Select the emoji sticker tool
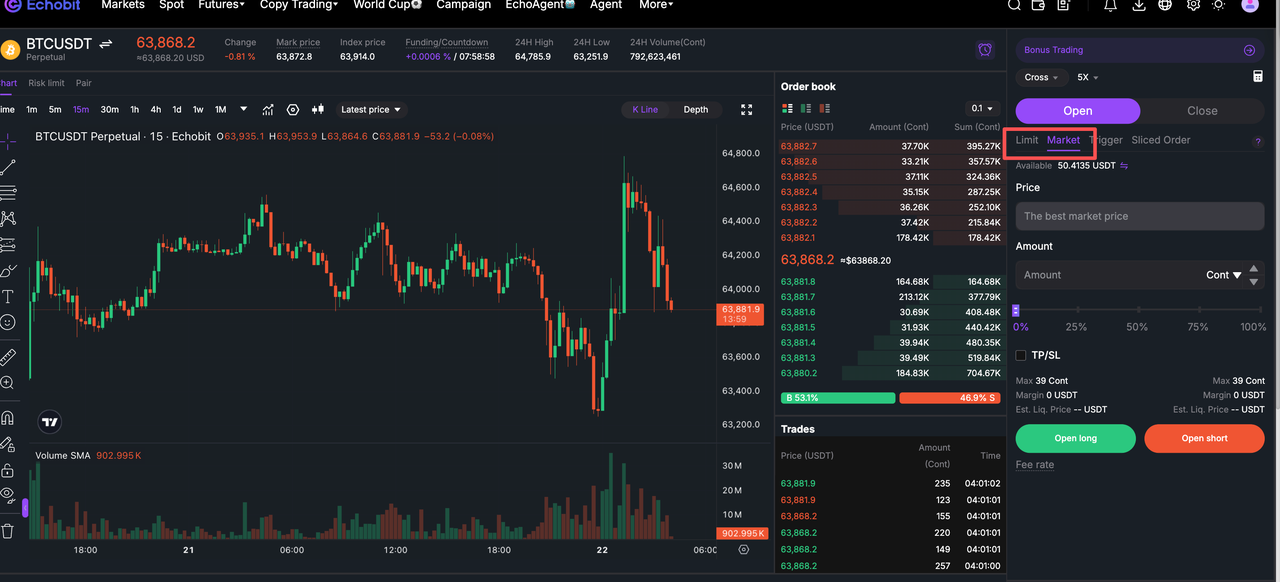Viewport: 1280px width, 582px height. click(x=8, y=322)
